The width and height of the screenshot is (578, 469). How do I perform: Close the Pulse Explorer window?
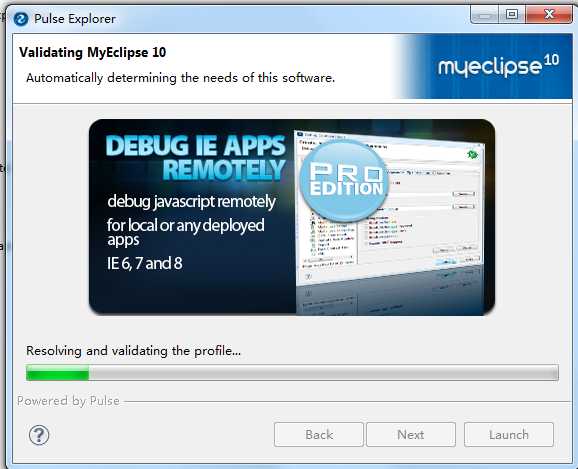tap(549, 15)
